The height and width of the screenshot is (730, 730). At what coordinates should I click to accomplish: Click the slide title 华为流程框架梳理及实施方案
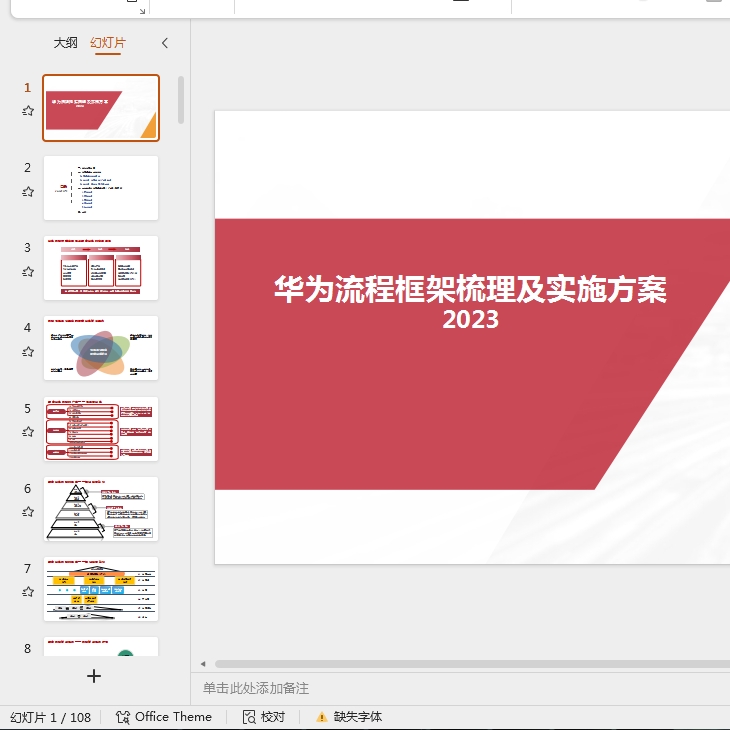click(471, 289)
